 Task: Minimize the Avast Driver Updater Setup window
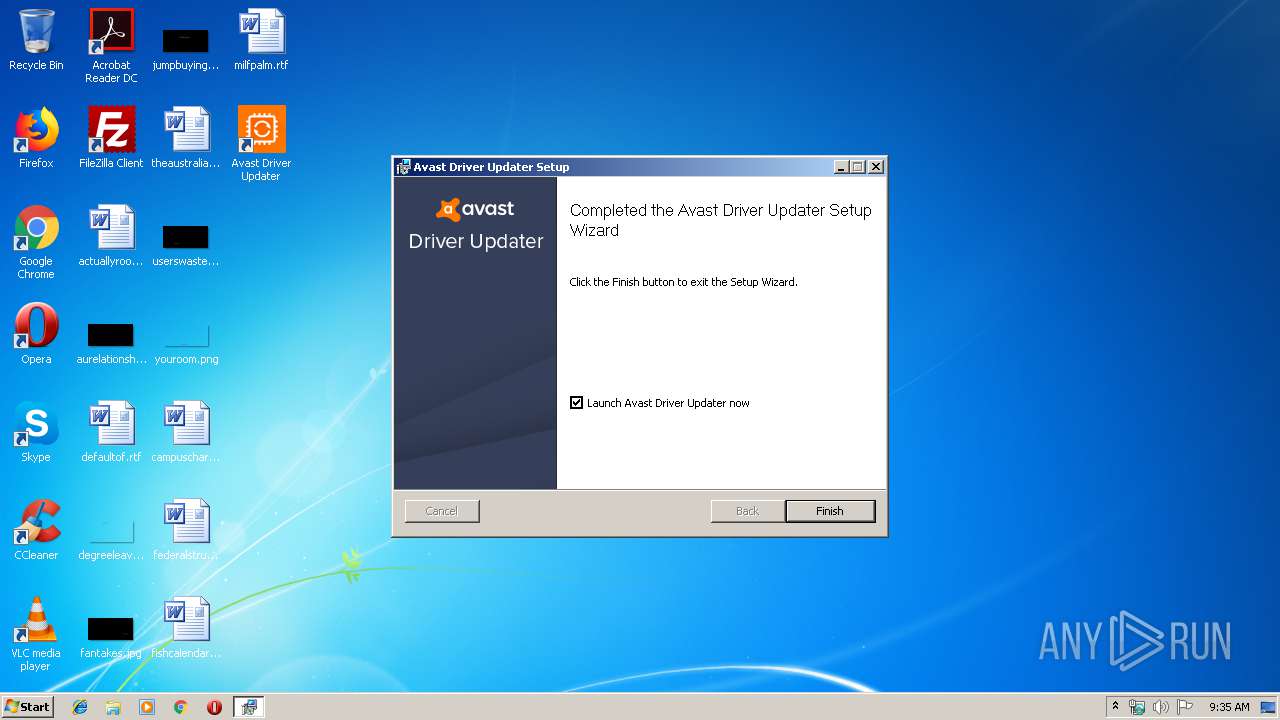coord(841,167)
